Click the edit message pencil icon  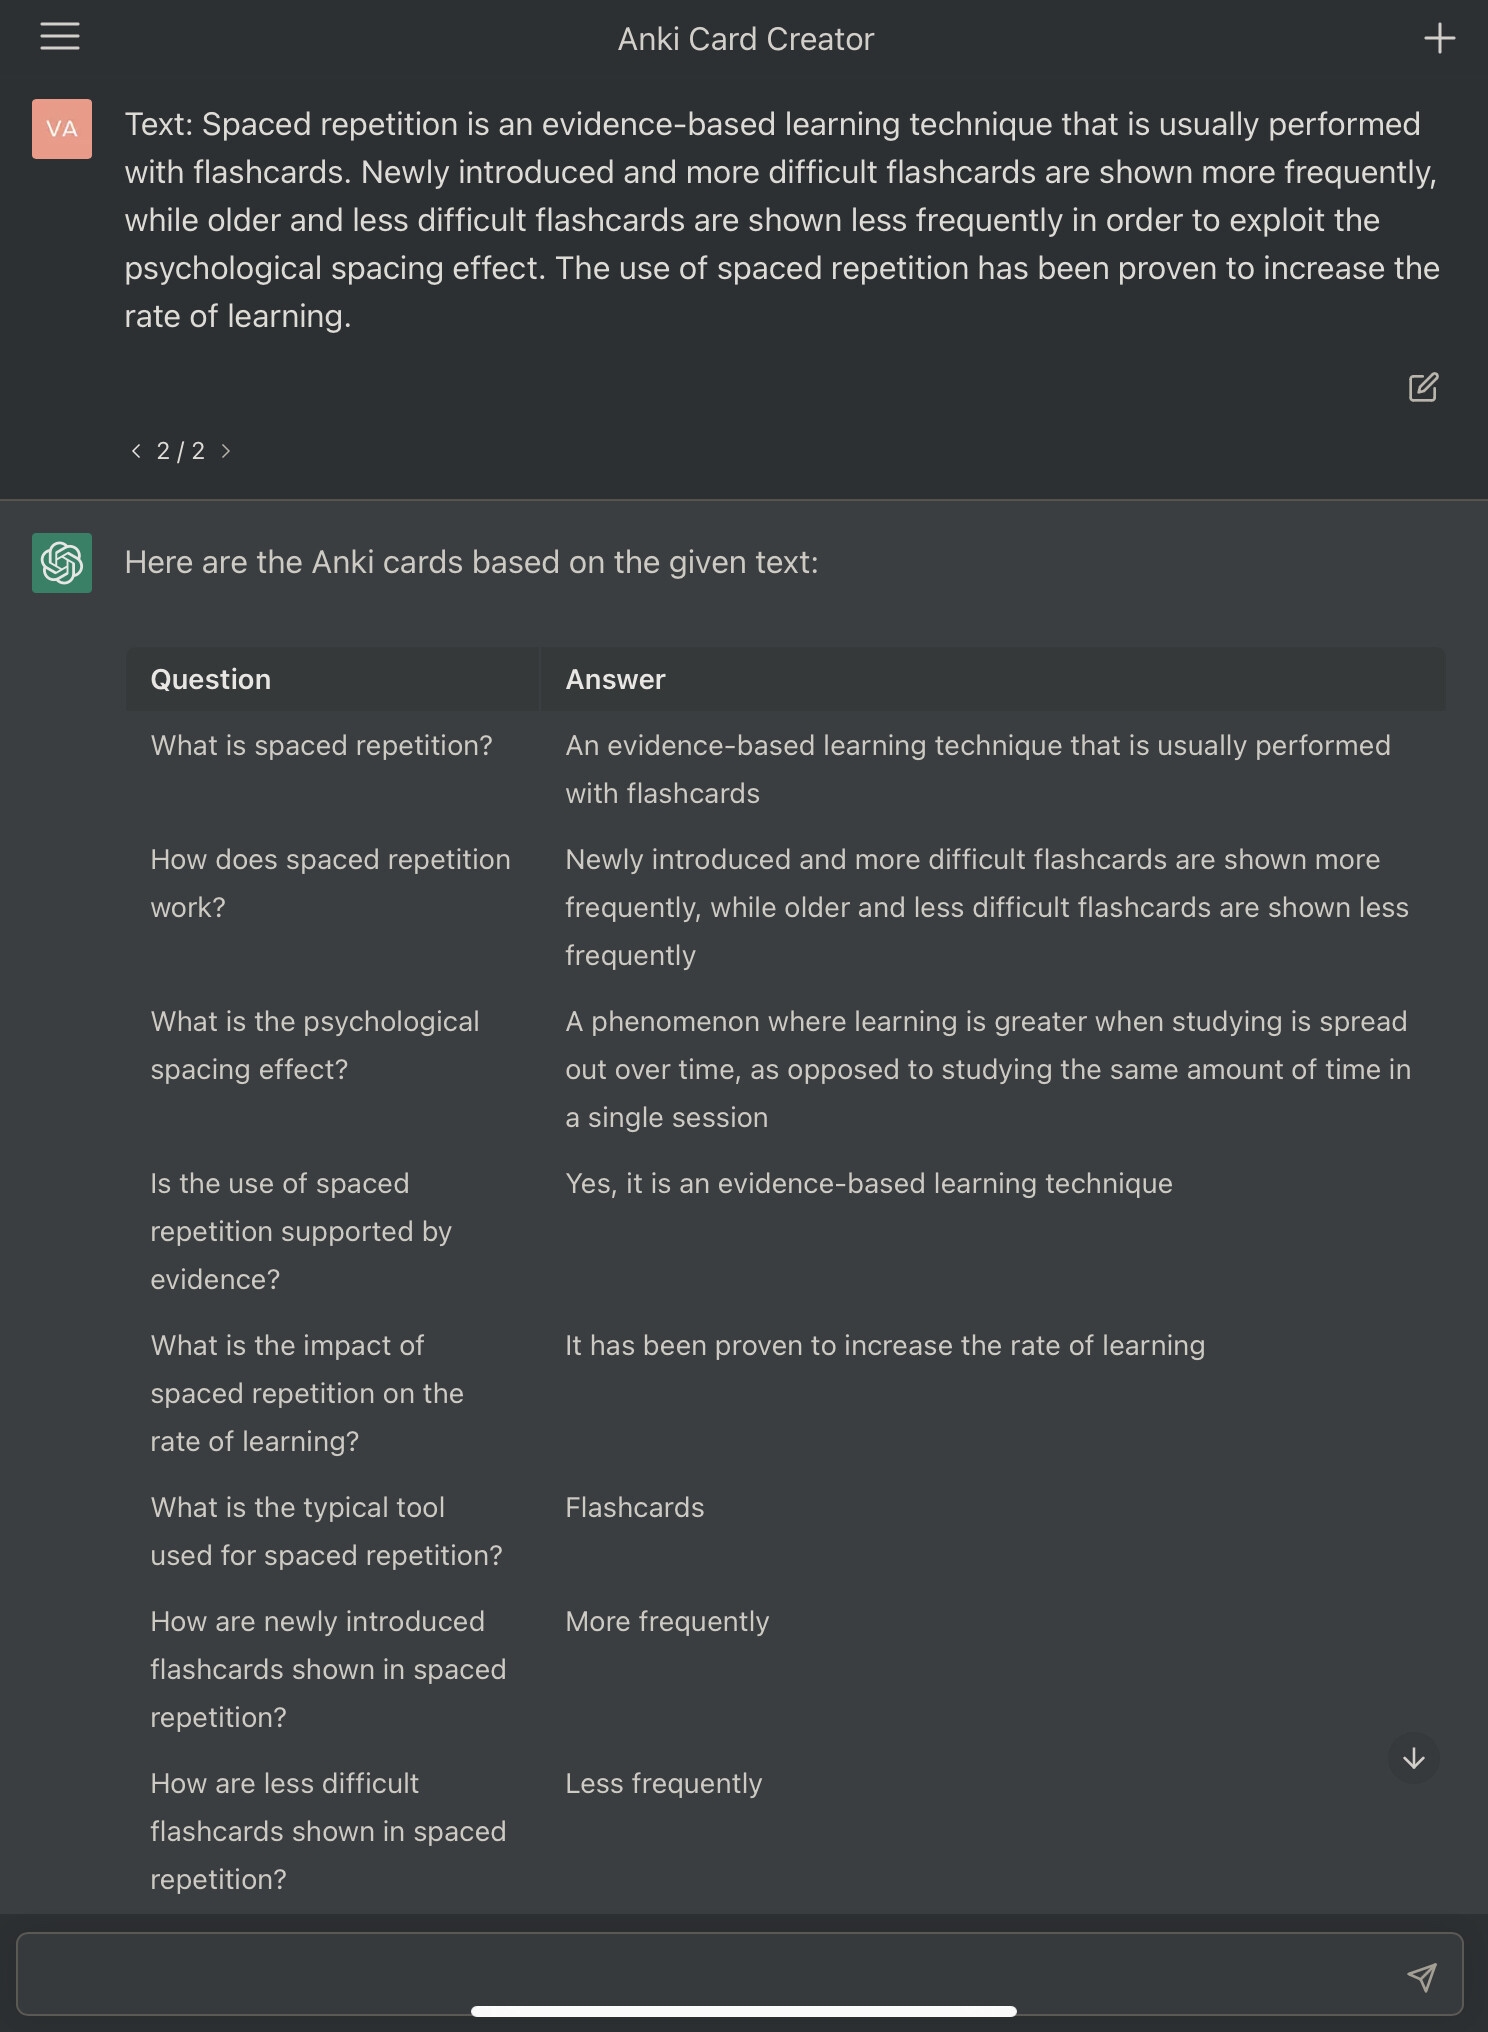click(1423, 388)
